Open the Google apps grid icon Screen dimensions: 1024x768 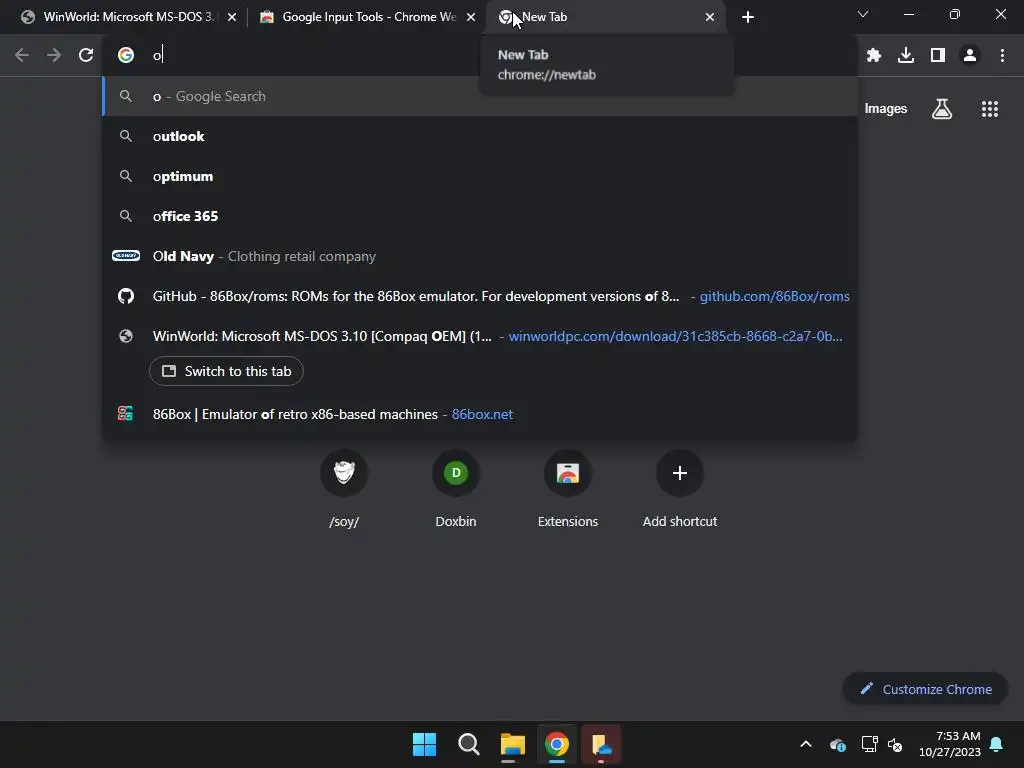pyautogui.click(x=990, y=109)
